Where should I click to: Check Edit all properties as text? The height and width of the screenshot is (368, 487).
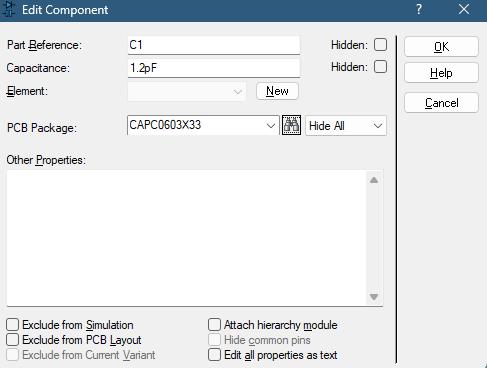point(214,355)
